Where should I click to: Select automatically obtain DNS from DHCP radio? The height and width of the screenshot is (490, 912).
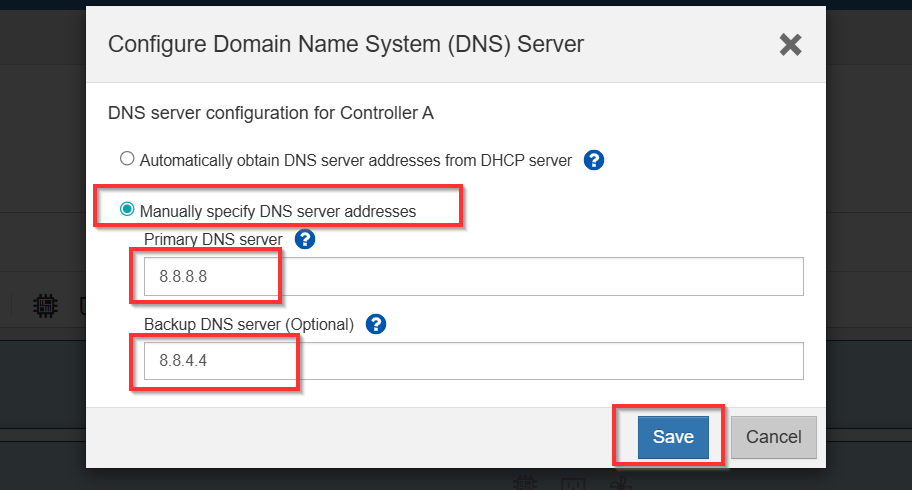[127, 158]
